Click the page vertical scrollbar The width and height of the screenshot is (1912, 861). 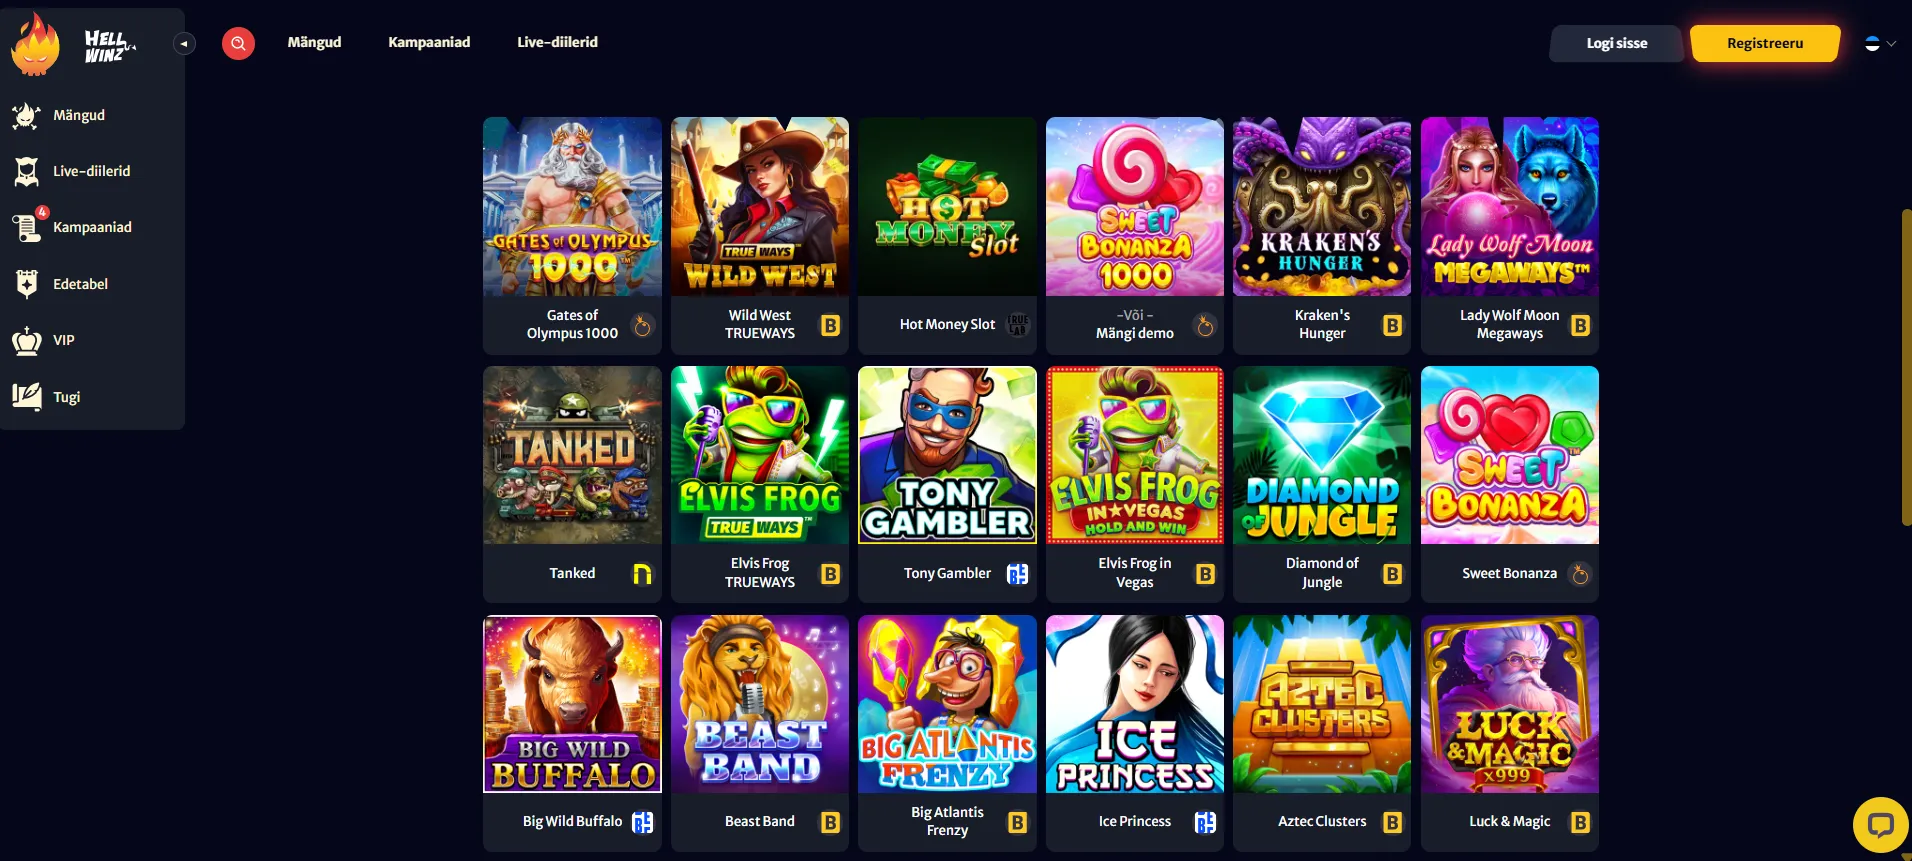click(1906, 367)
